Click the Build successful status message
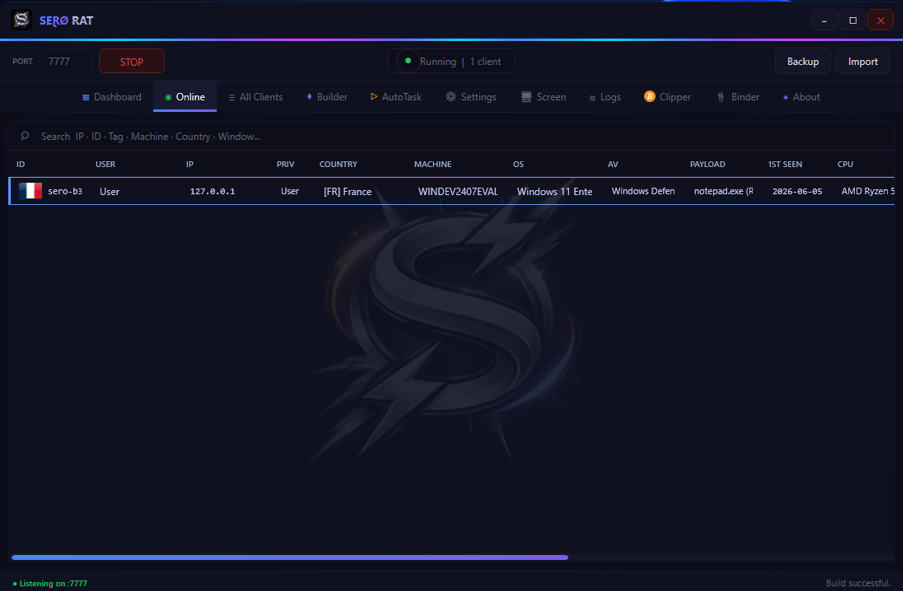 tap(858, 583)
